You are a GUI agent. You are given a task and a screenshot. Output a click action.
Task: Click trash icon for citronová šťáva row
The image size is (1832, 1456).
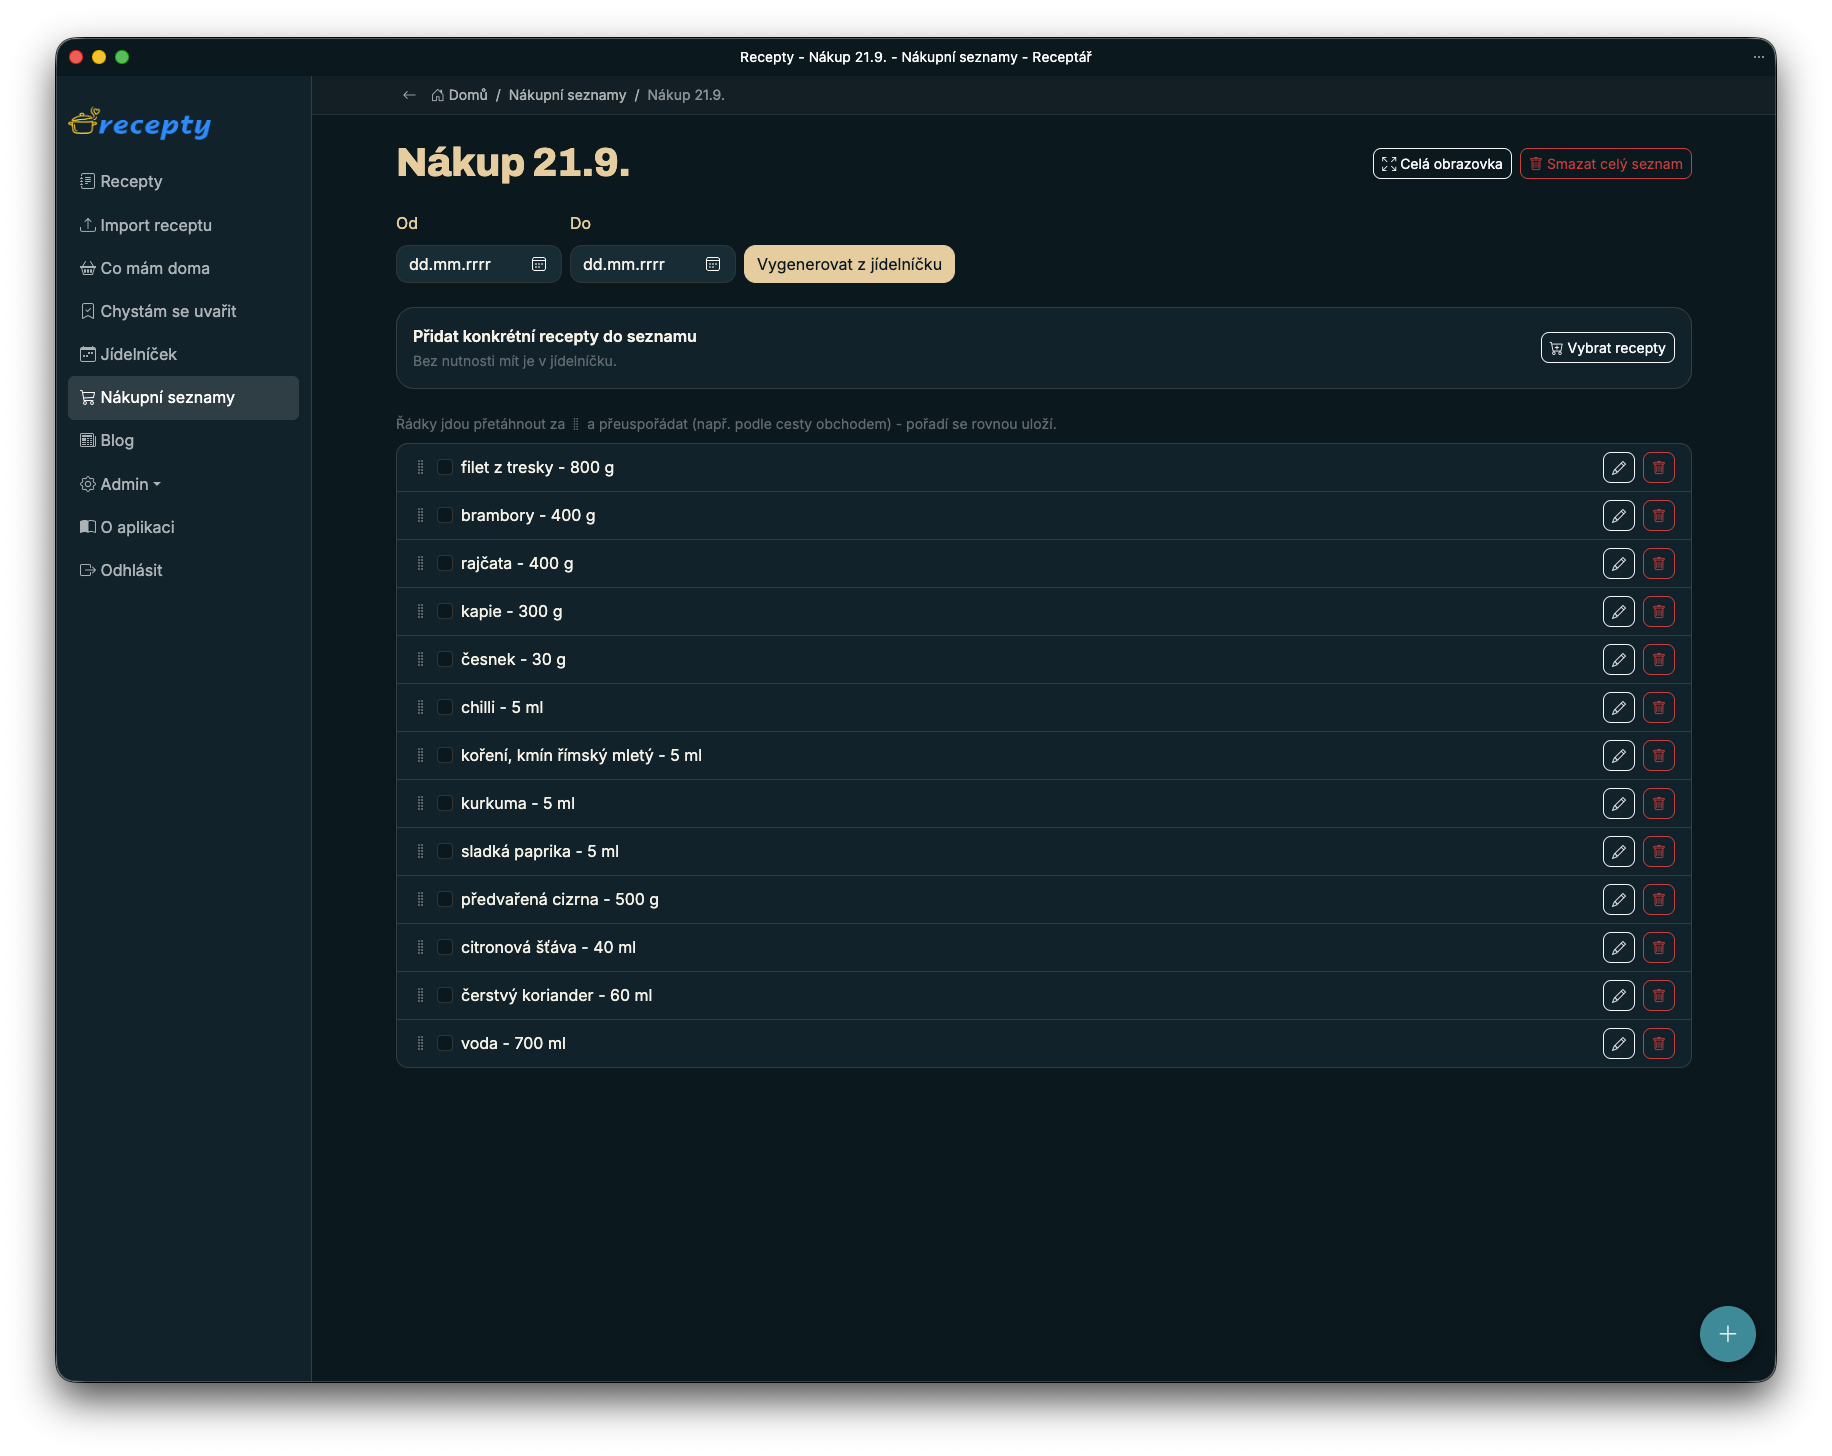click(1658, 947)
